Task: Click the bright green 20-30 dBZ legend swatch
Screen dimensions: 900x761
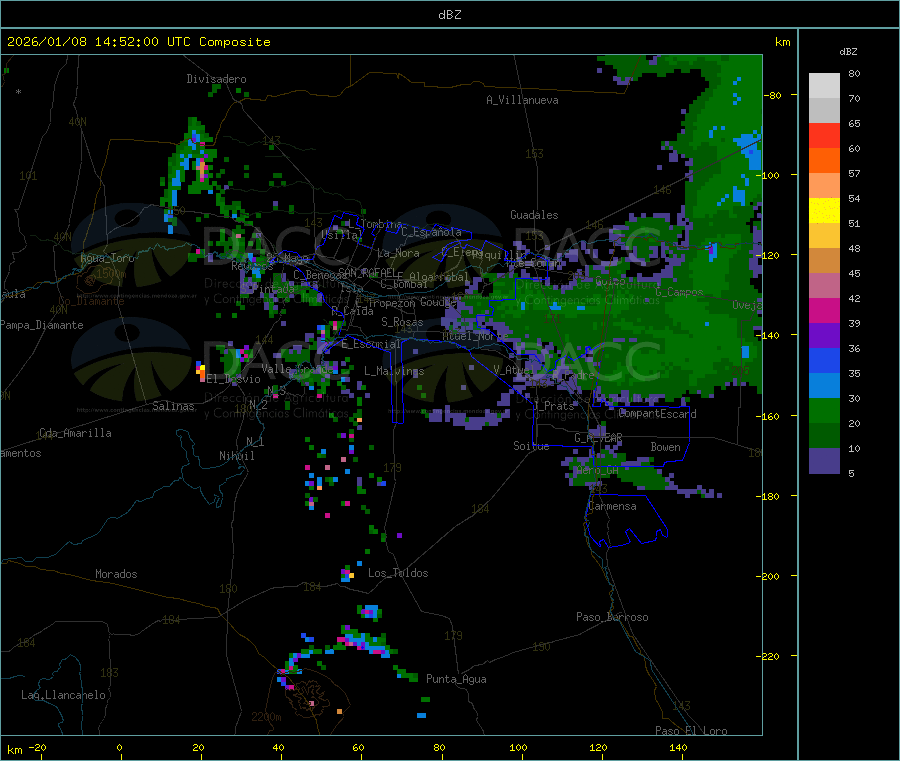Action: click(824, 410)
